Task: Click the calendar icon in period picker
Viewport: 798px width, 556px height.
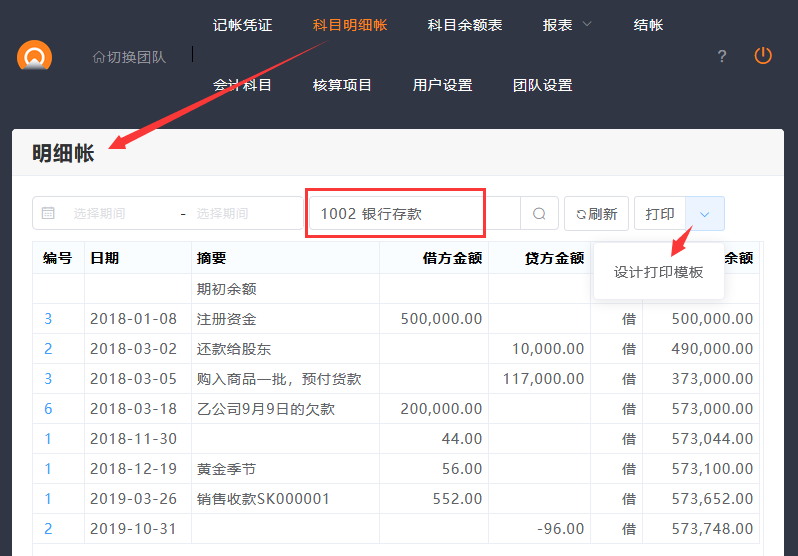Action: click(48, 213)
